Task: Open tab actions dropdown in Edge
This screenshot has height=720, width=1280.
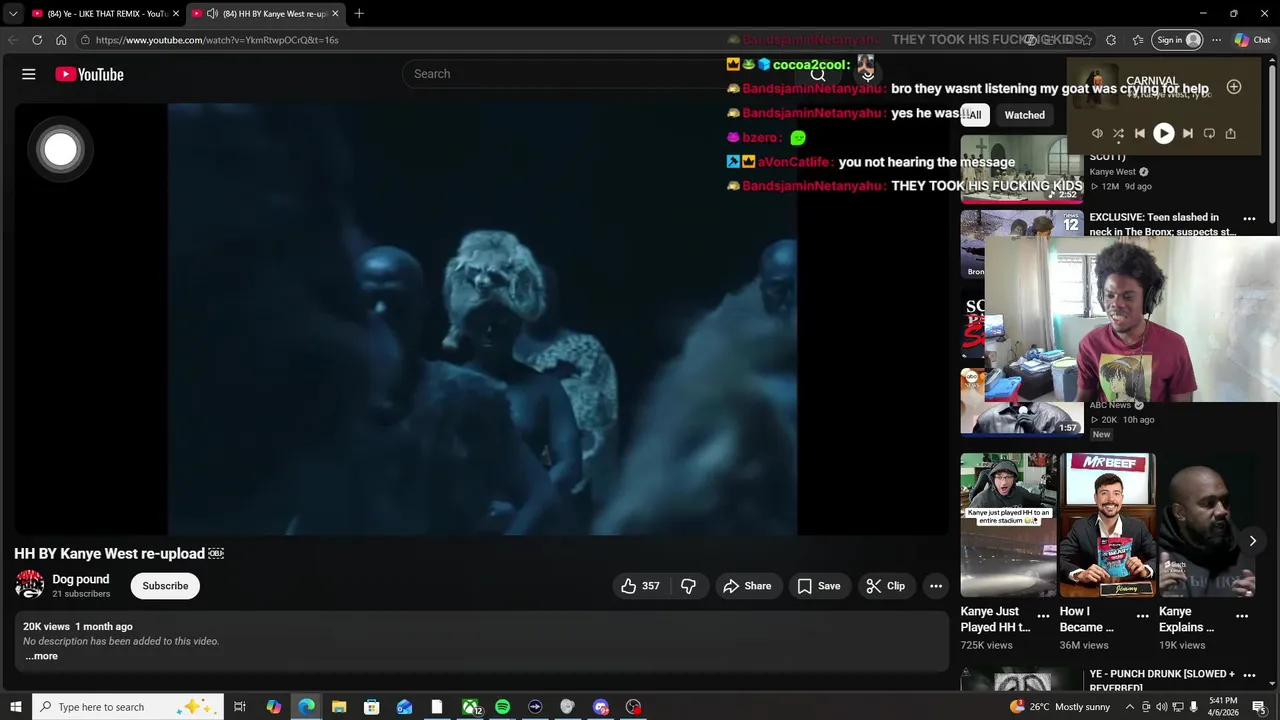Action: 13,14
